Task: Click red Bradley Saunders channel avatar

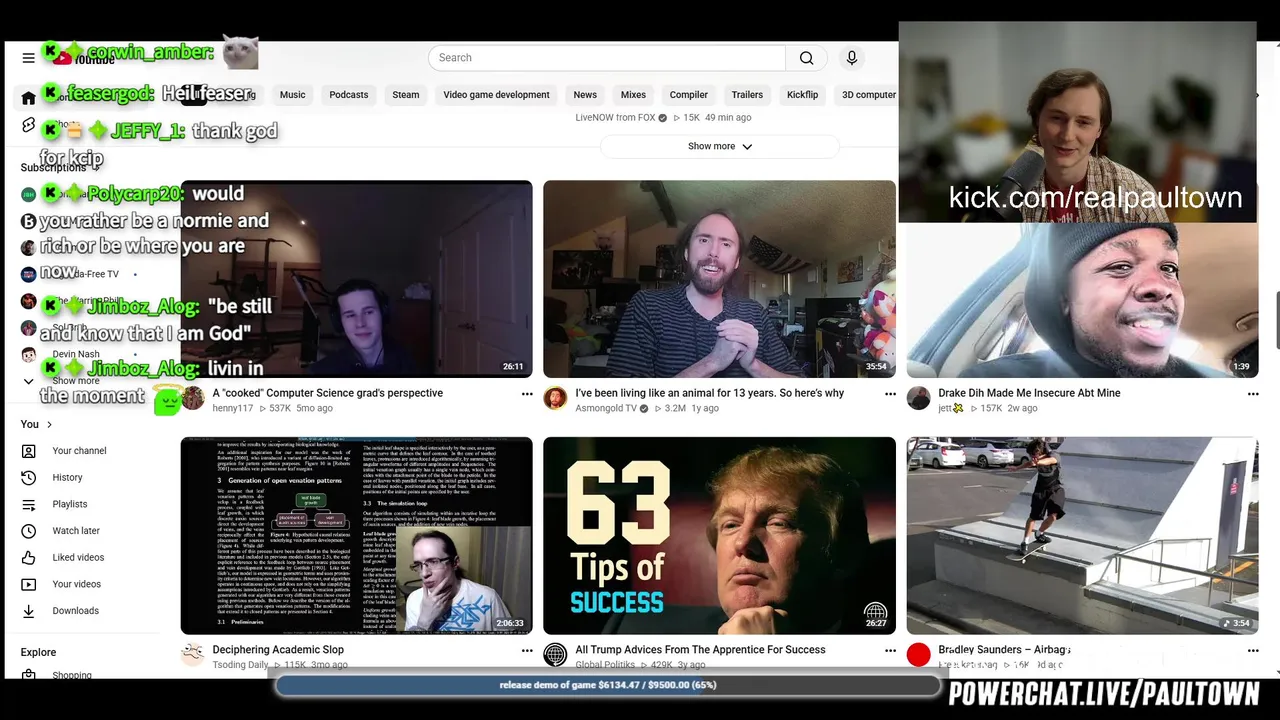Action: point(918,655)
